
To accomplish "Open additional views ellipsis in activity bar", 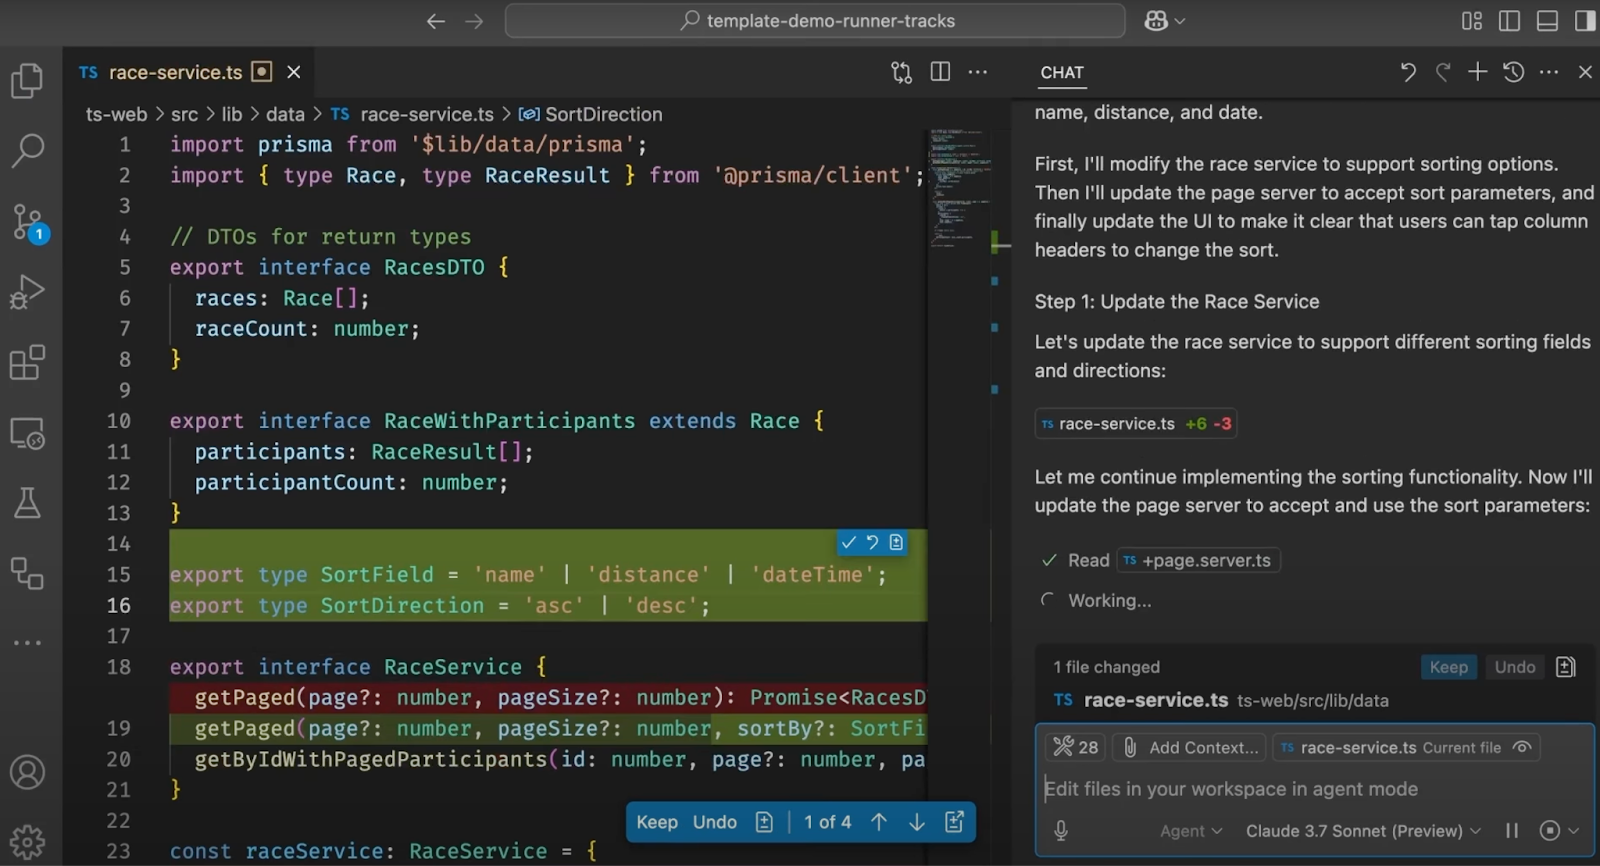I will [27, 643].
